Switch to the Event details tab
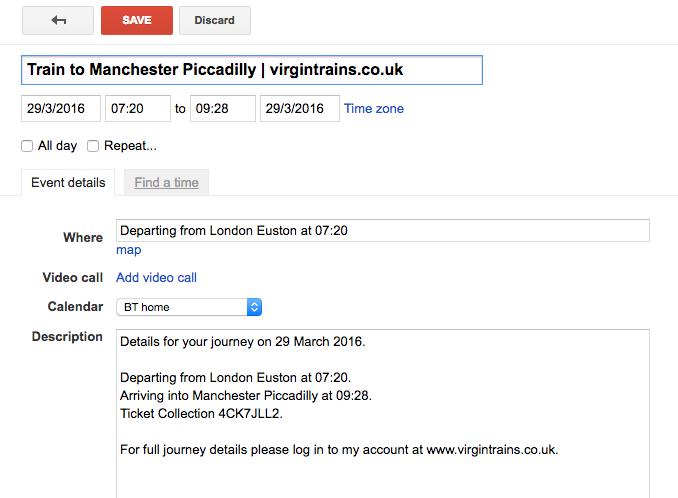Screen dimensions: 678x498 68,182
